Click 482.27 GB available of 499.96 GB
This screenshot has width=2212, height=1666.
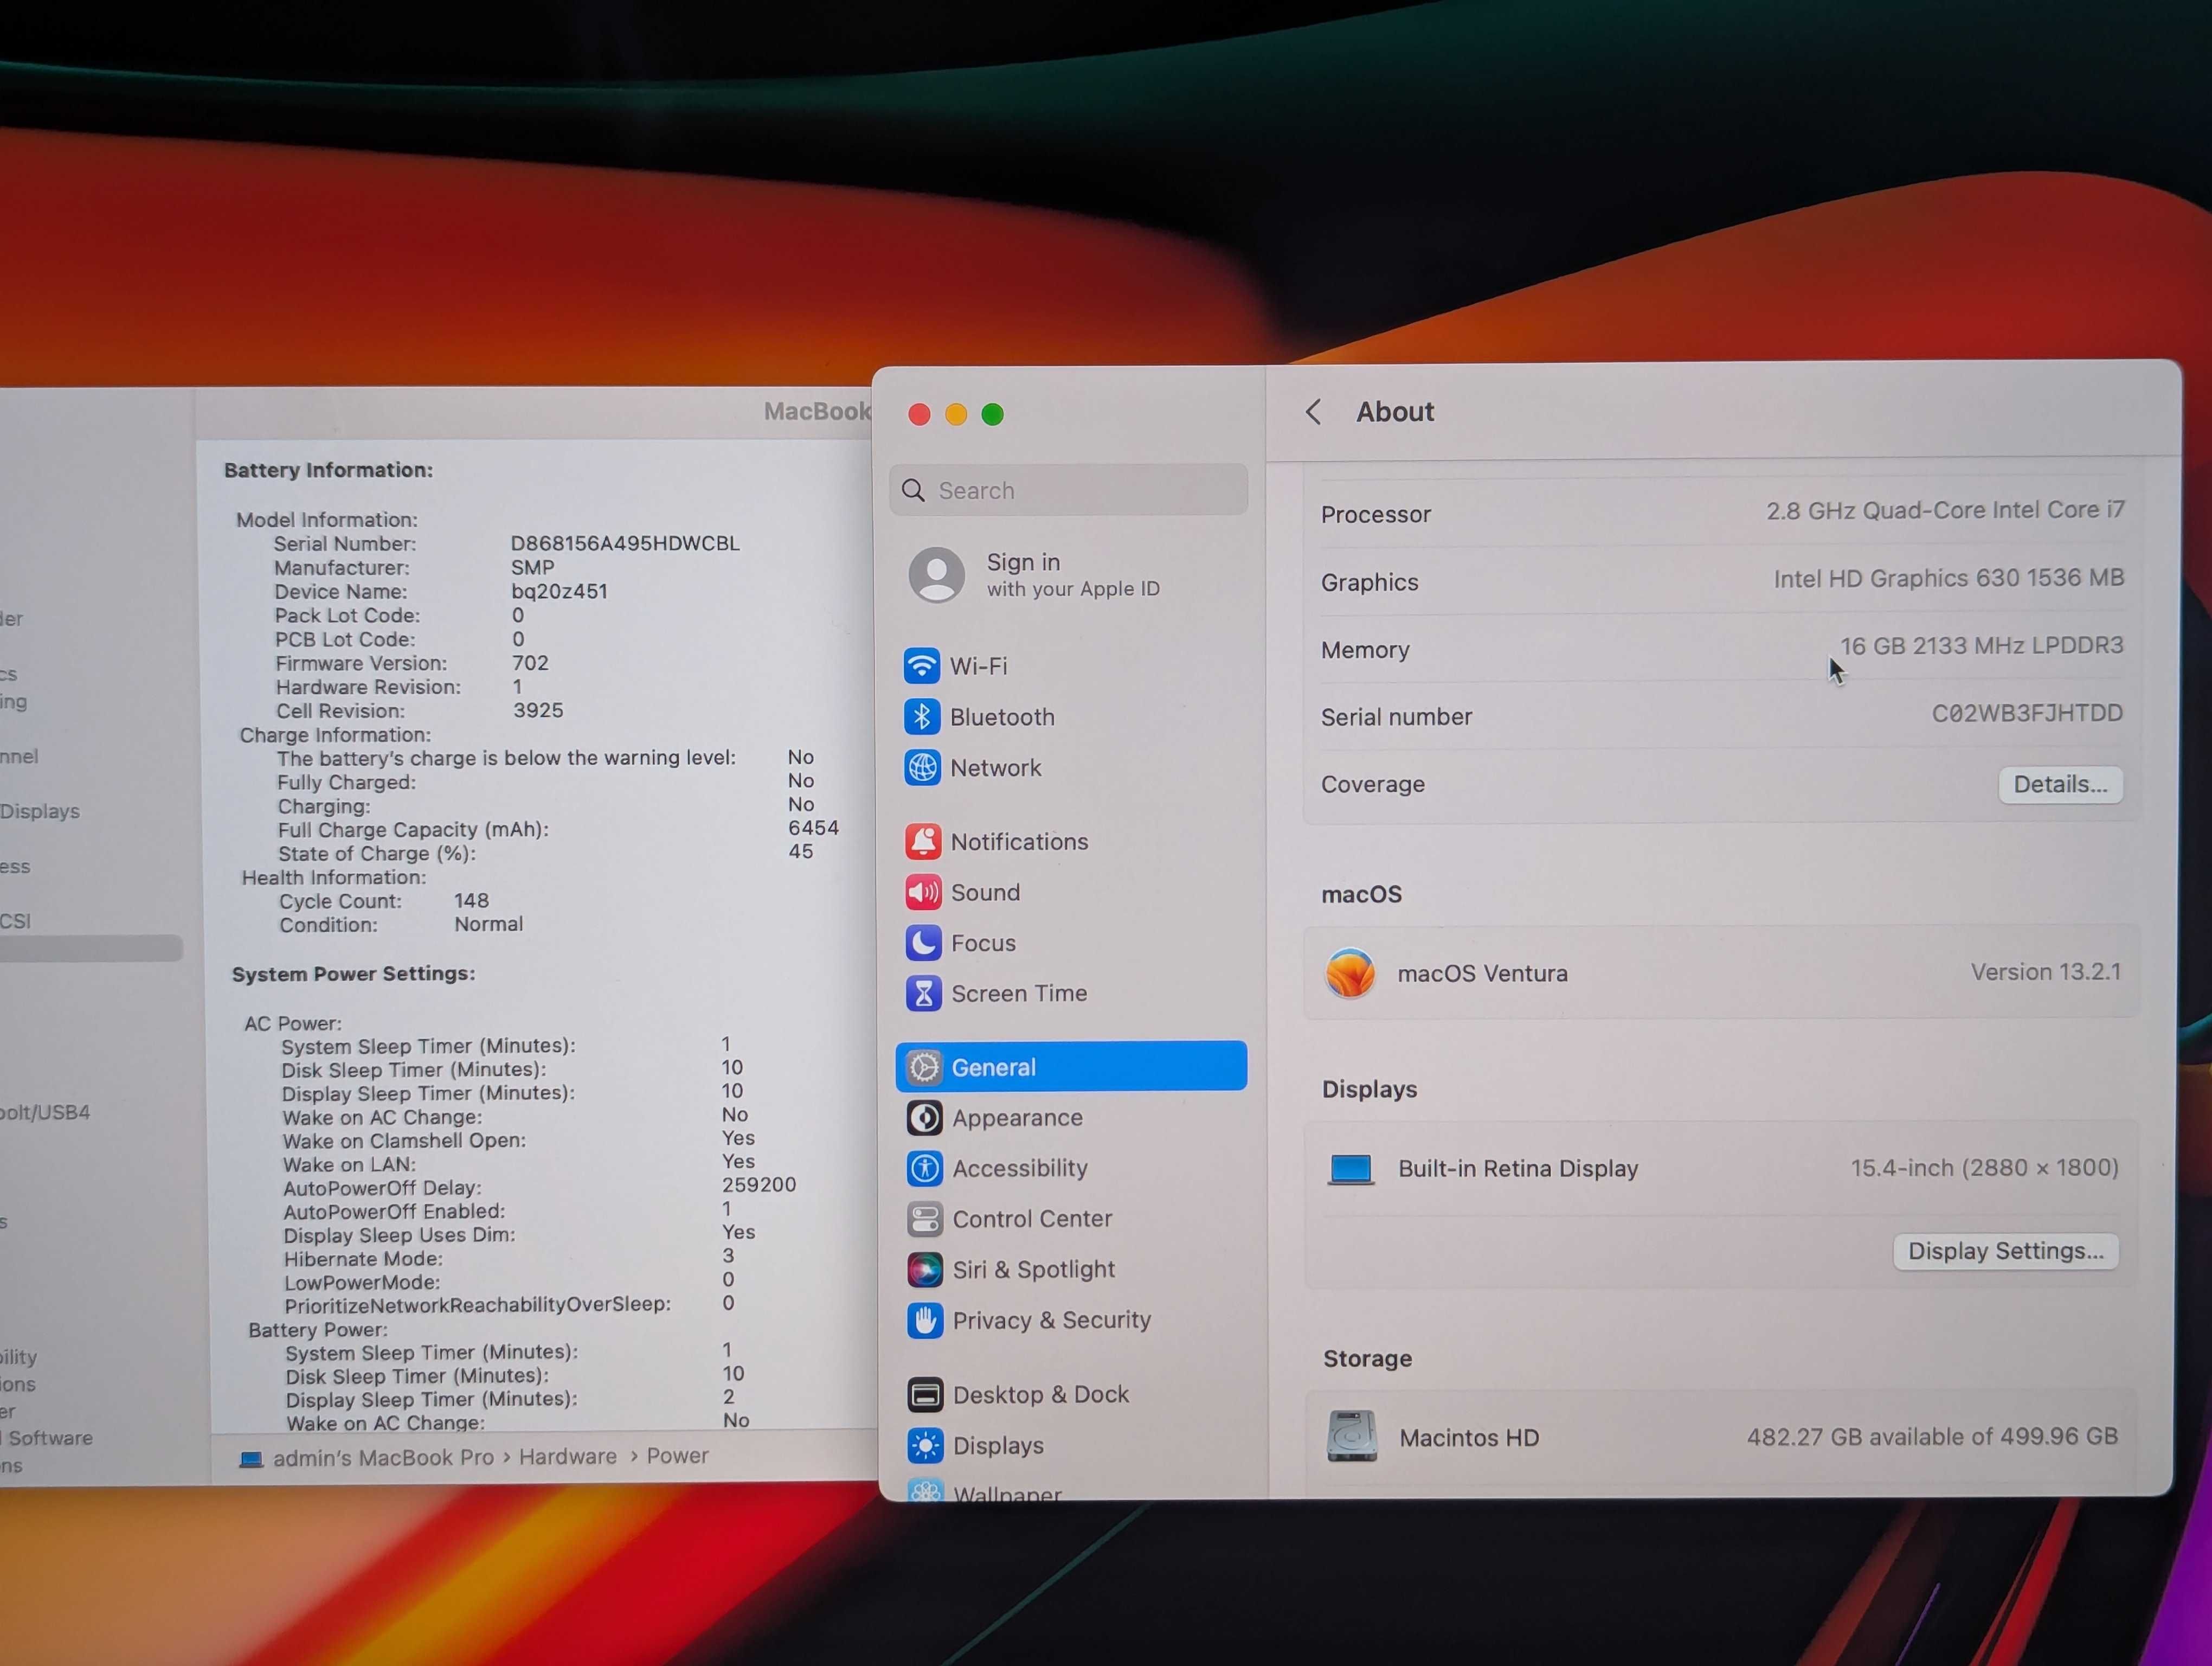click(1932, 1436)
